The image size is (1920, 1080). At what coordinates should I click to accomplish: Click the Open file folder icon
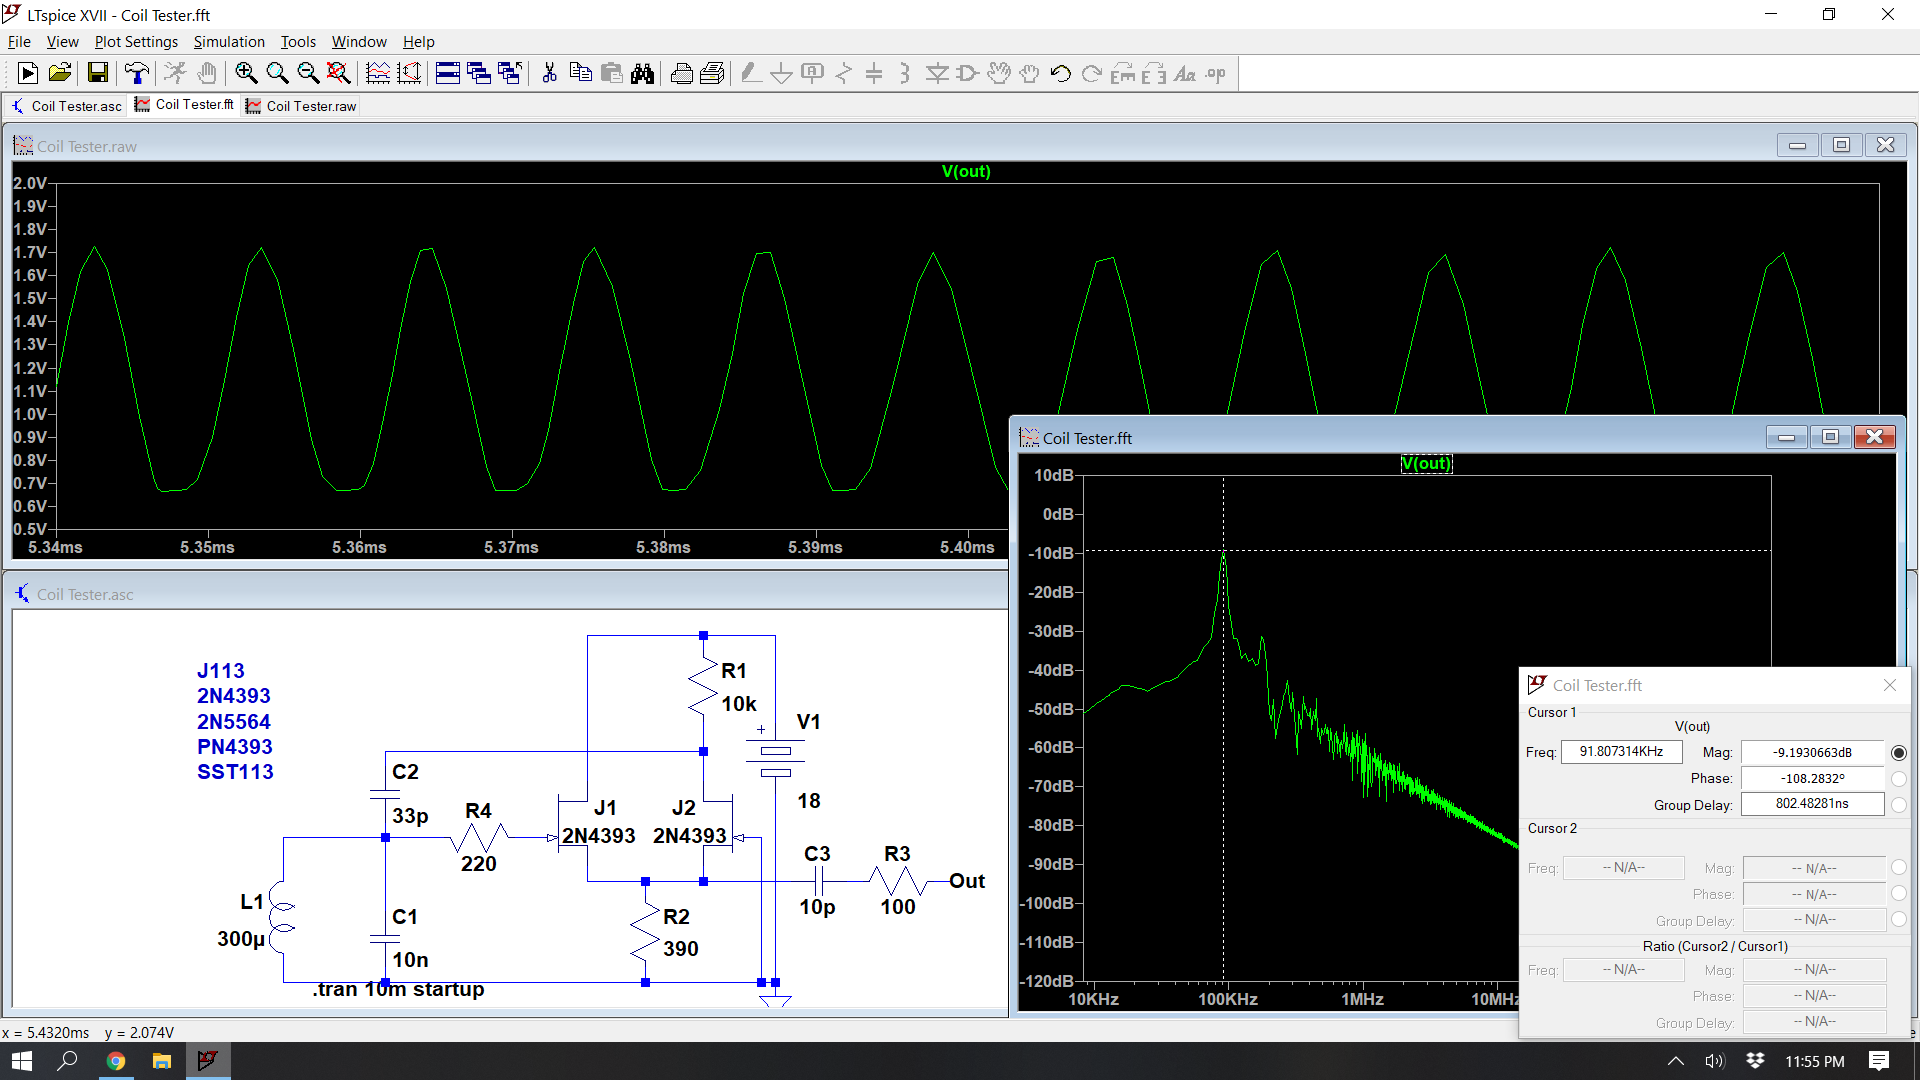pos(60,73)
